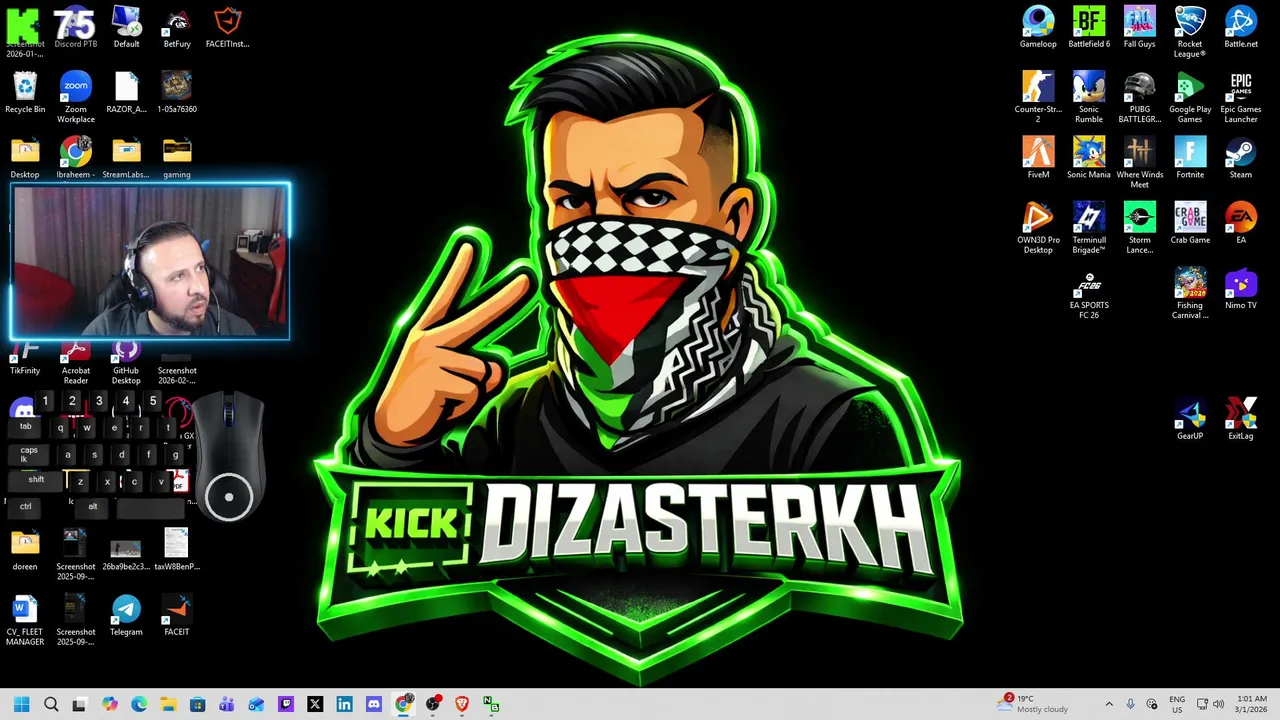Open the StreamLabs folder
The image size is (1280, 720).
126,158
